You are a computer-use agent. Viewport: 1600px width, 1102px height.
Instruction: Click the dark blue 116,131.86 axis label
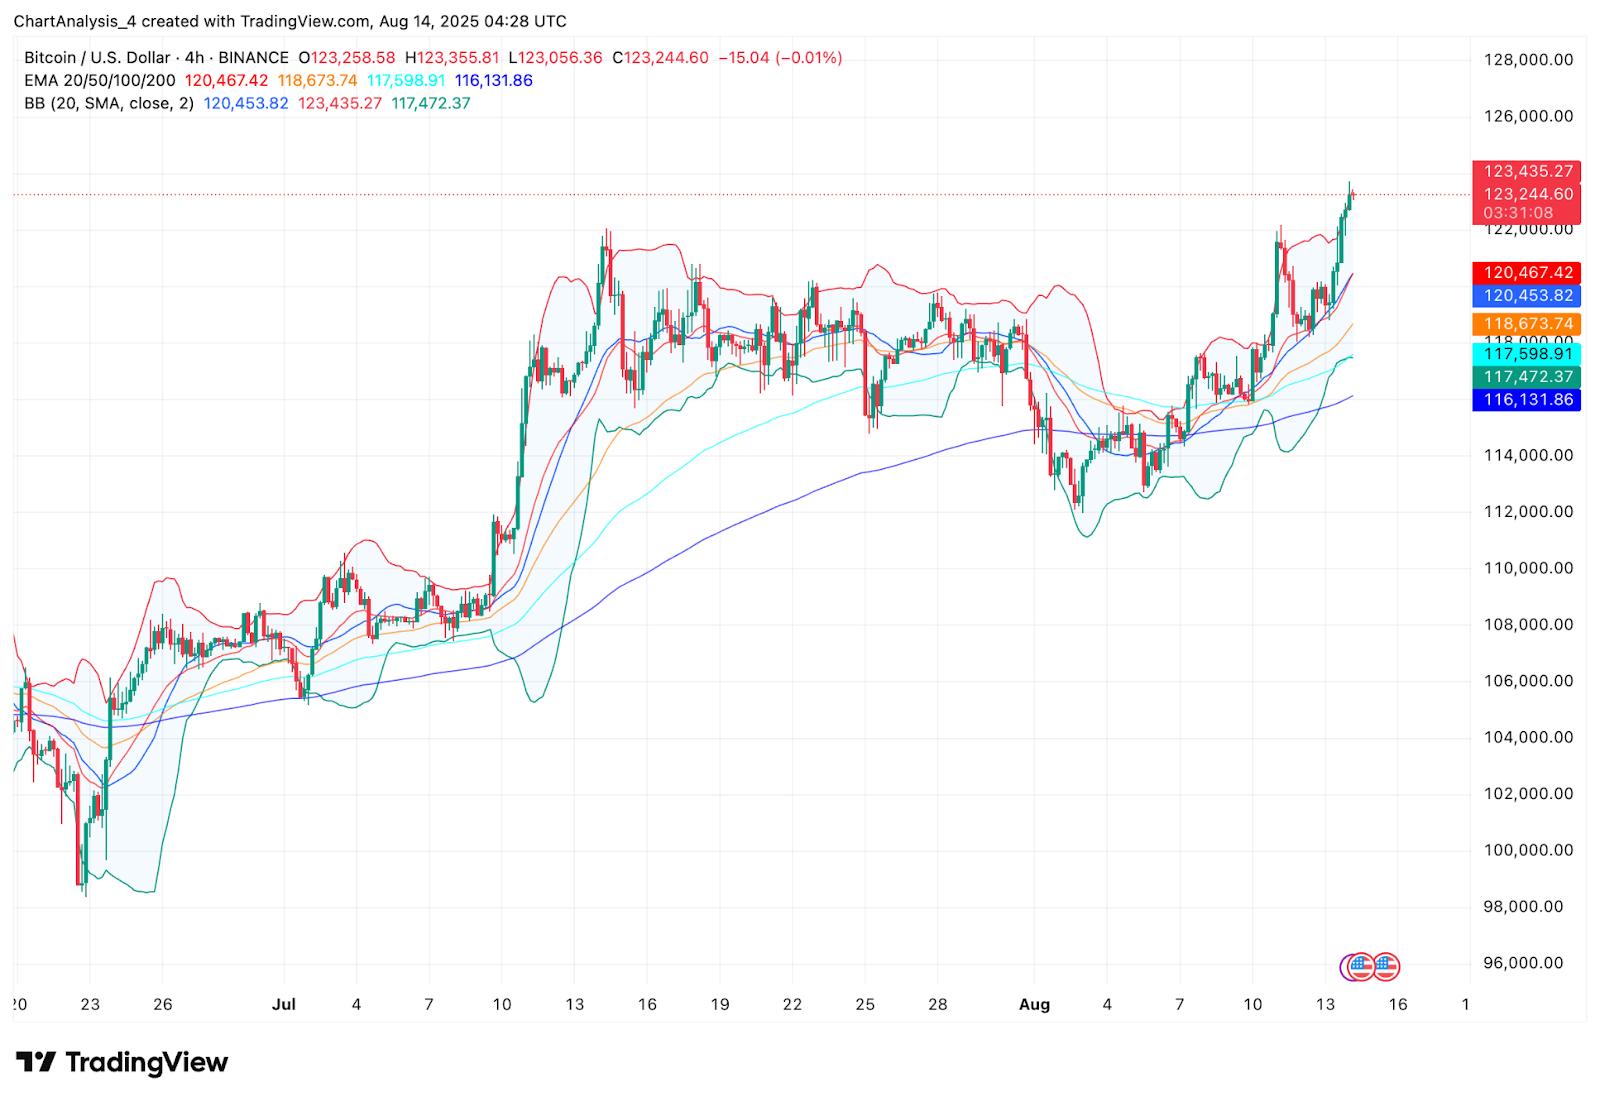tap(1526, 400)
